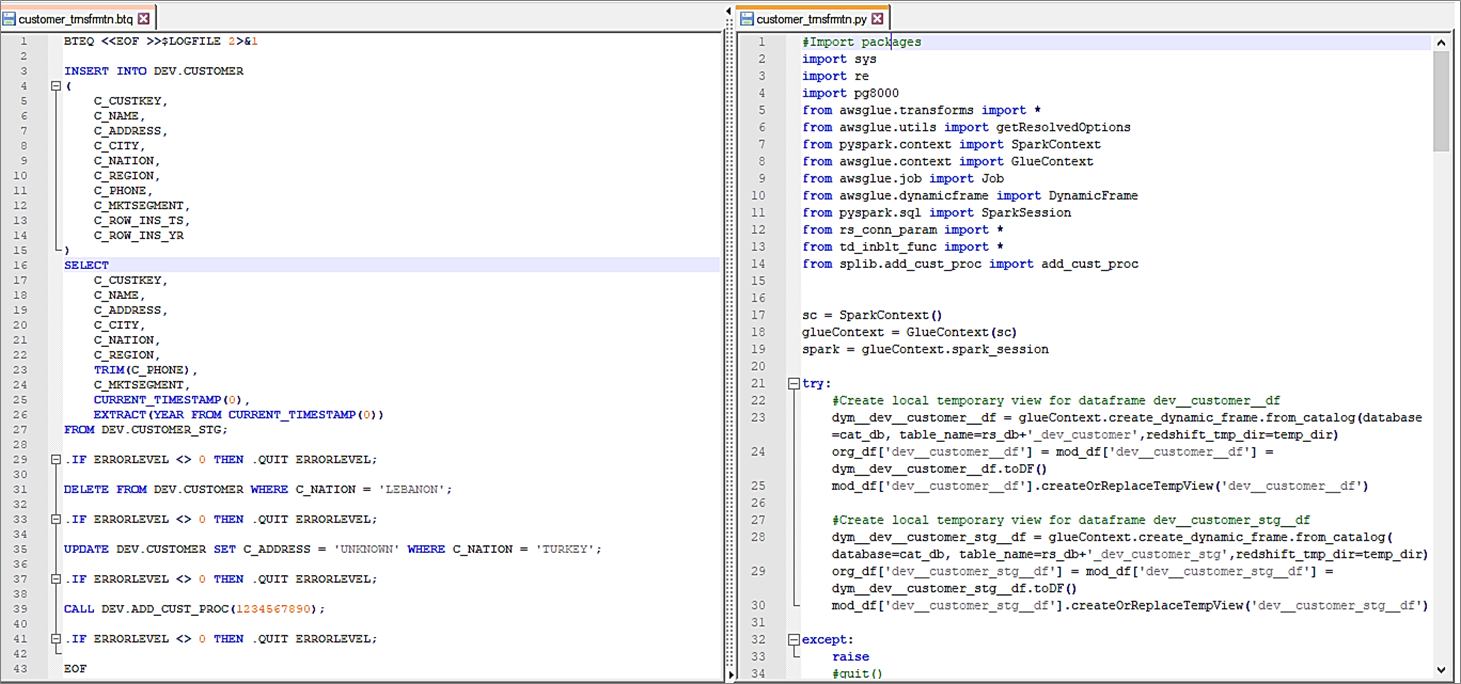
Task: Toggle the fold marker on line 33
Action: coord(55,520)
